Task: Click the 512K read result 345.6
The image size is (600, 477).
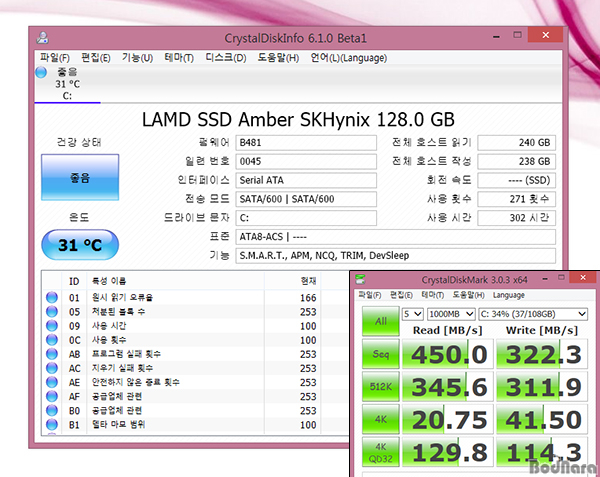Action: point(448,387)
